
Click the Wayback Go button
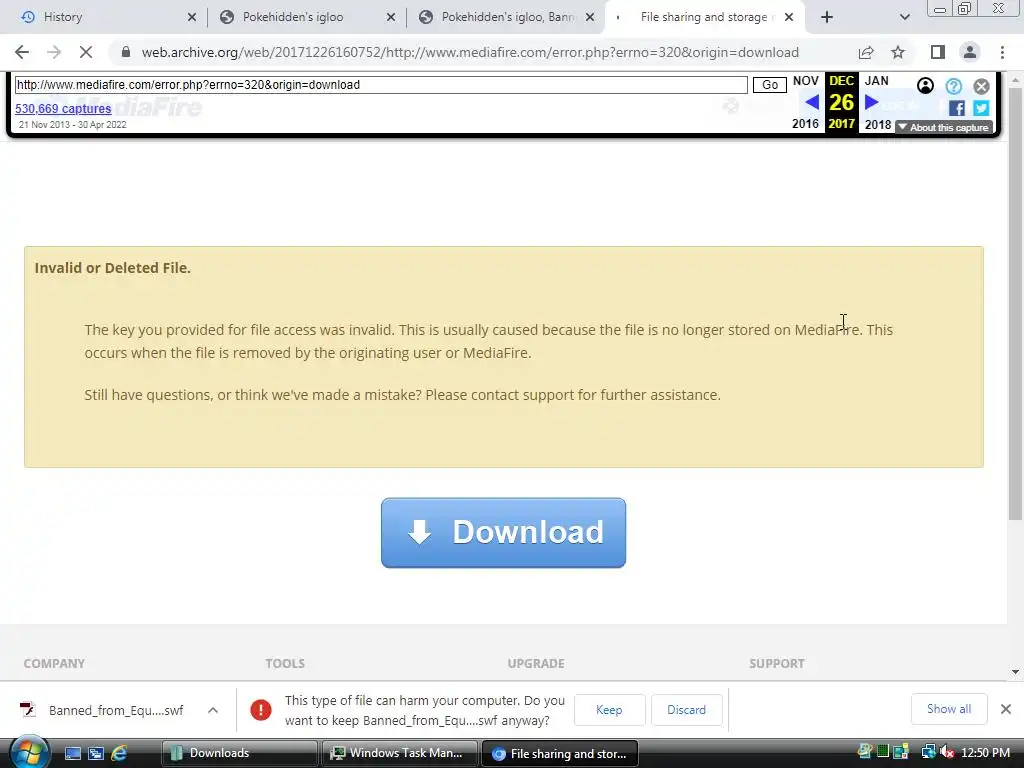tap(770, 85)
